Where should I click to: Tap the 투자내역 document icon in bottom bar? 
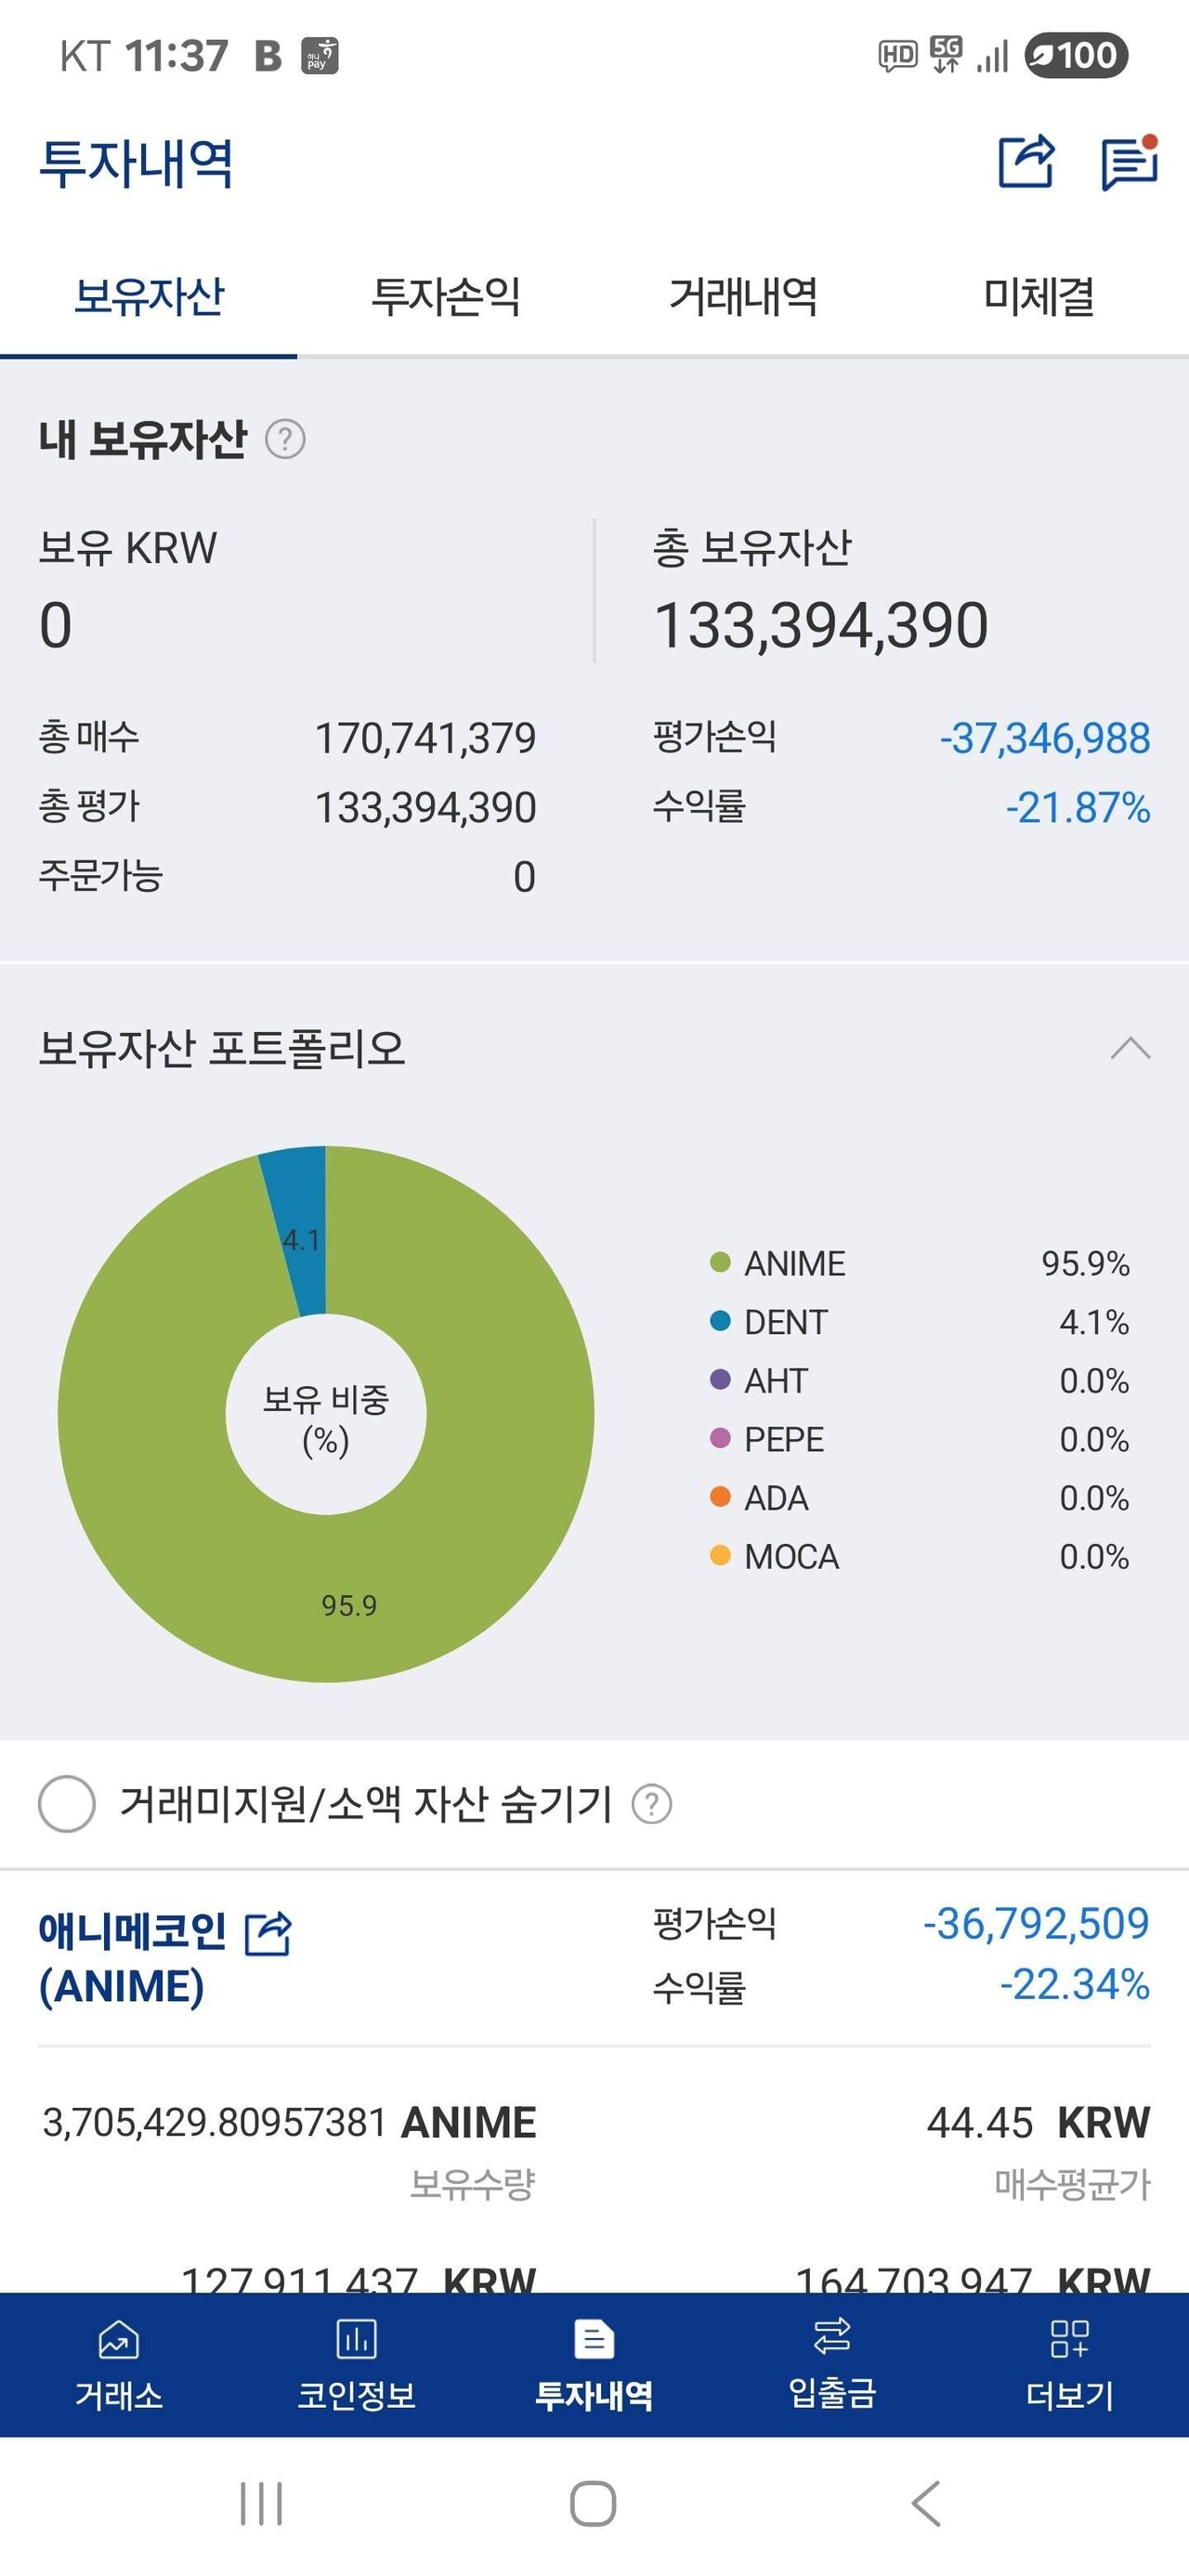[594, 2340]
